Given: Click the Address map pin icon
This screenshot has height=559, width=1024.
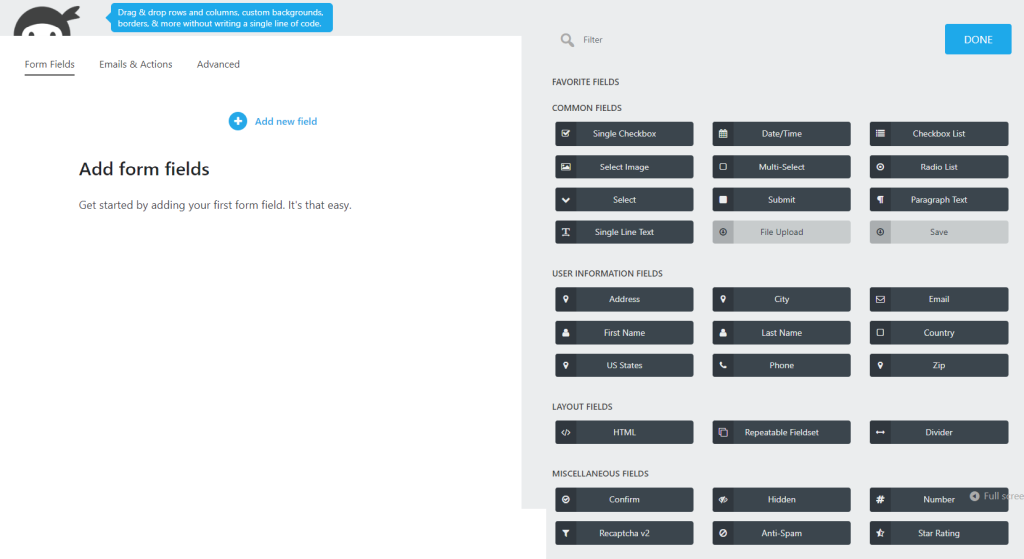Looking at the screenshot, I should [x=566, y=299].
